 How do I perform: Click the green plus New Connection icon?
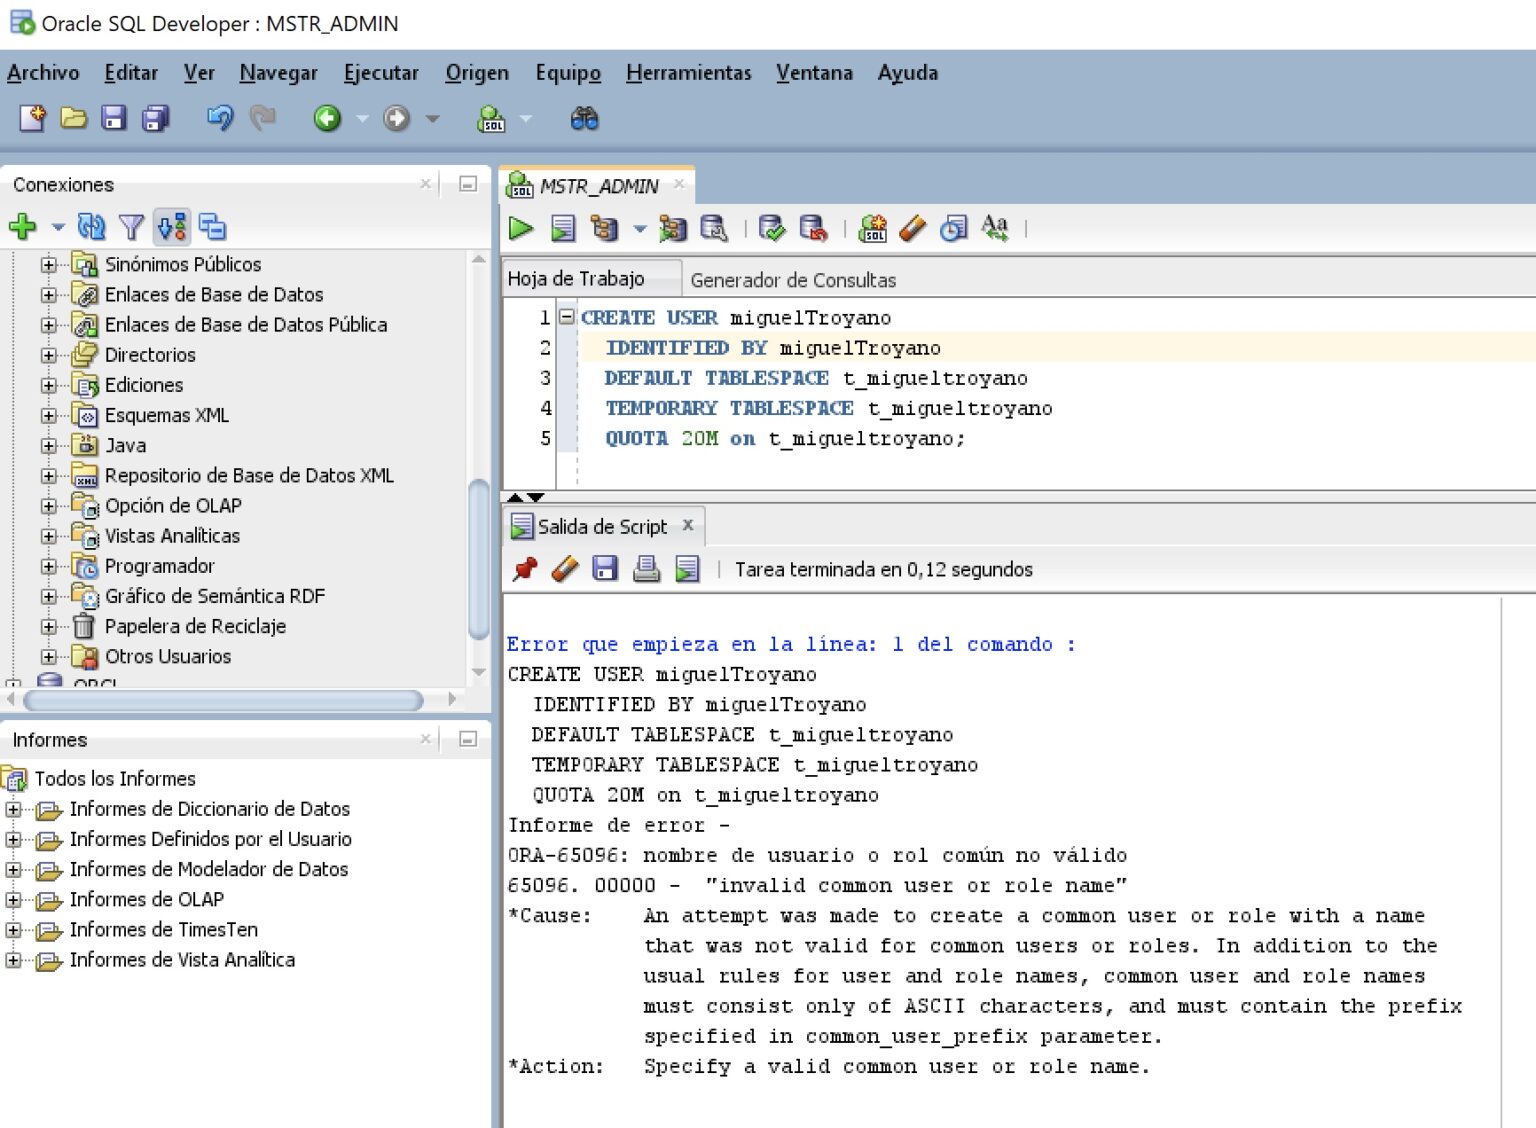pyautogui.click(x=23, y=227)
